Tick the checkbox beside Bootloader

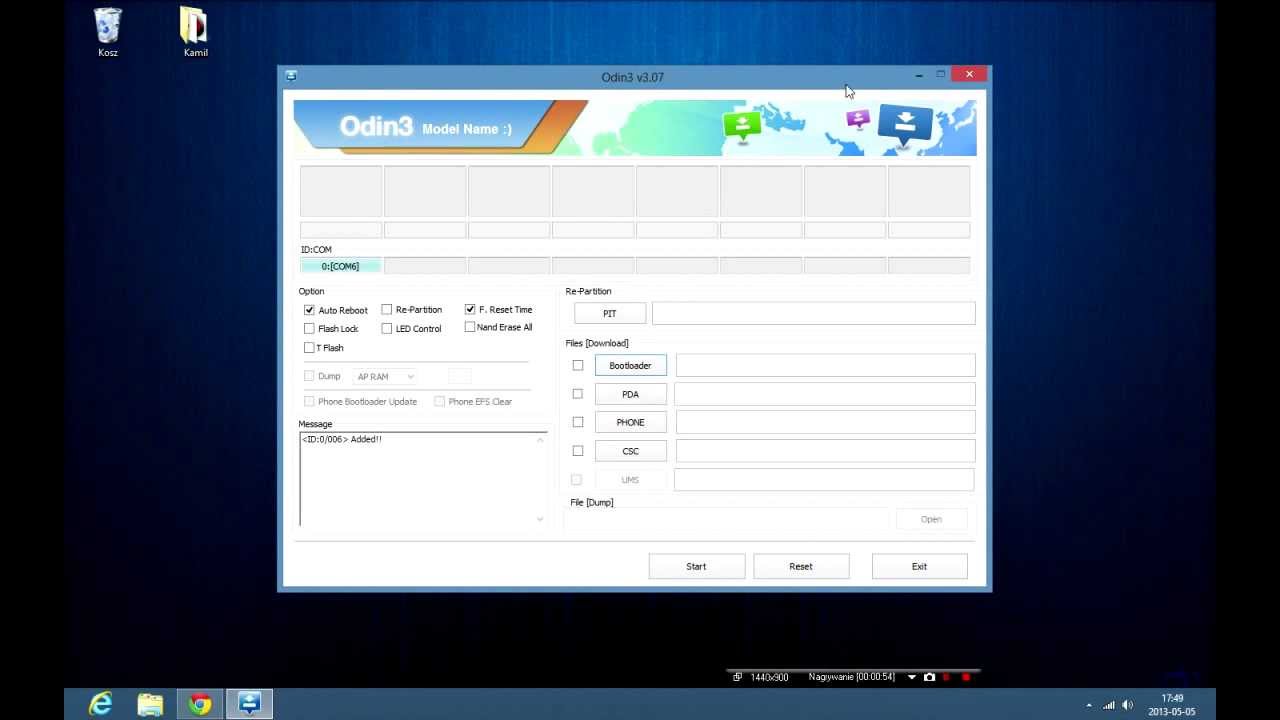coord(578,365)
